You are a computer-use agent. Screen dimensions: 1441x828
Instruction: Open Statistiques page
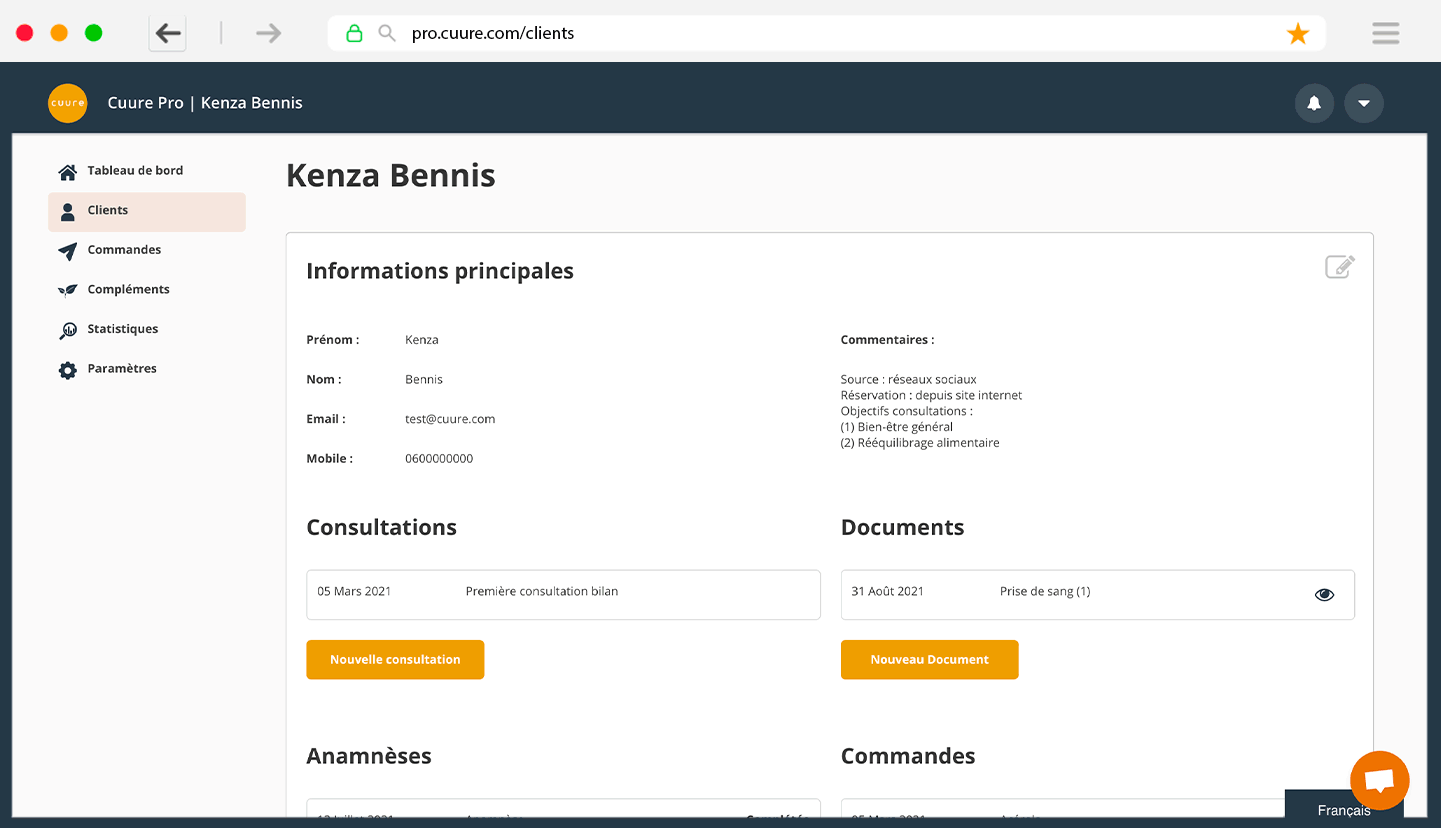[122, 329]
